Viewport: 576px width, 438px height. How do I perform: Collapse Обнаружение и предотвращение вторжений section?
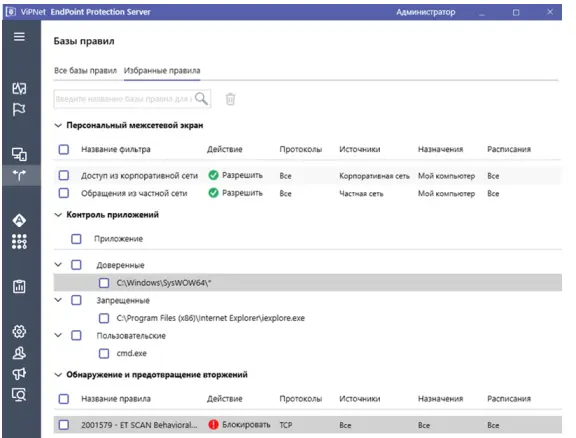(58, 375)
